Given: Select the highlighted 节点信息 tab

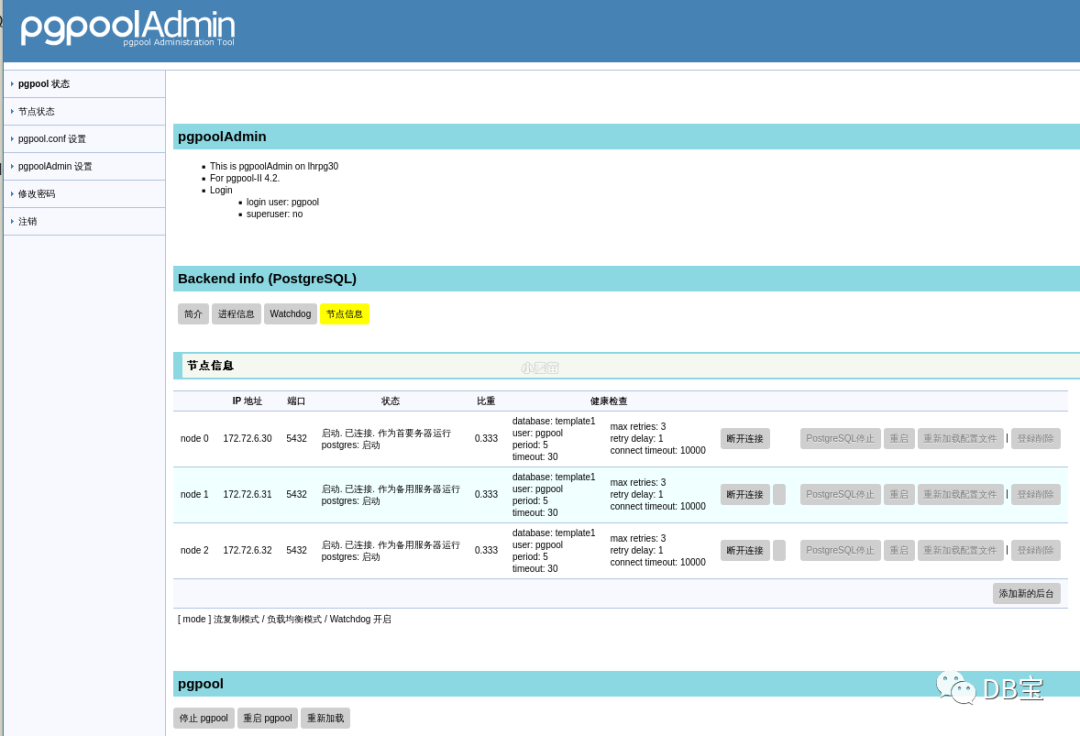Looking at the screenshot, I should click(344, 314).
